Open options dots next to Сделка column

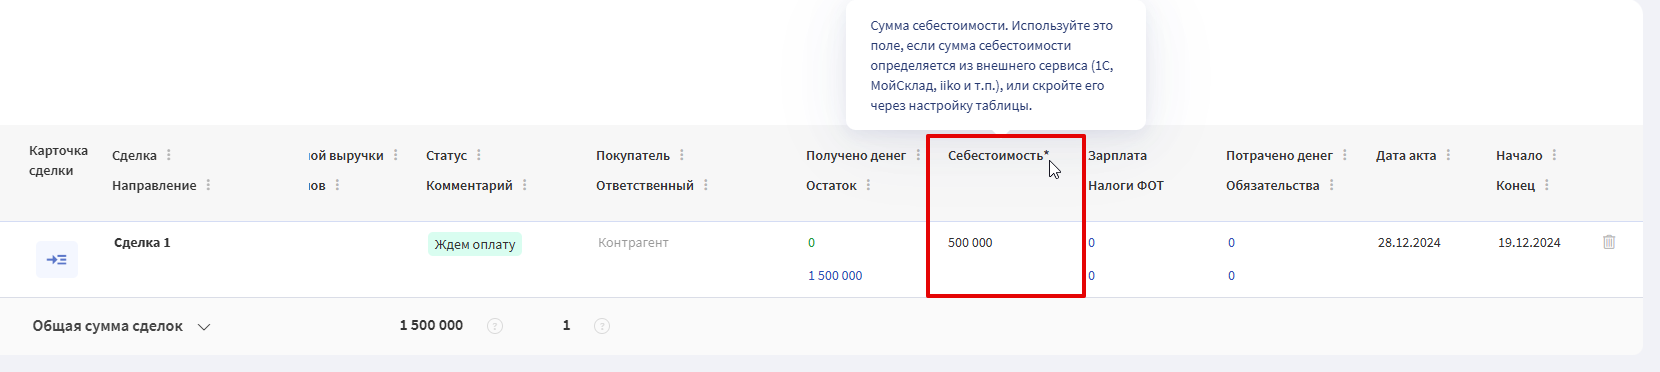[x=169, y=155]
